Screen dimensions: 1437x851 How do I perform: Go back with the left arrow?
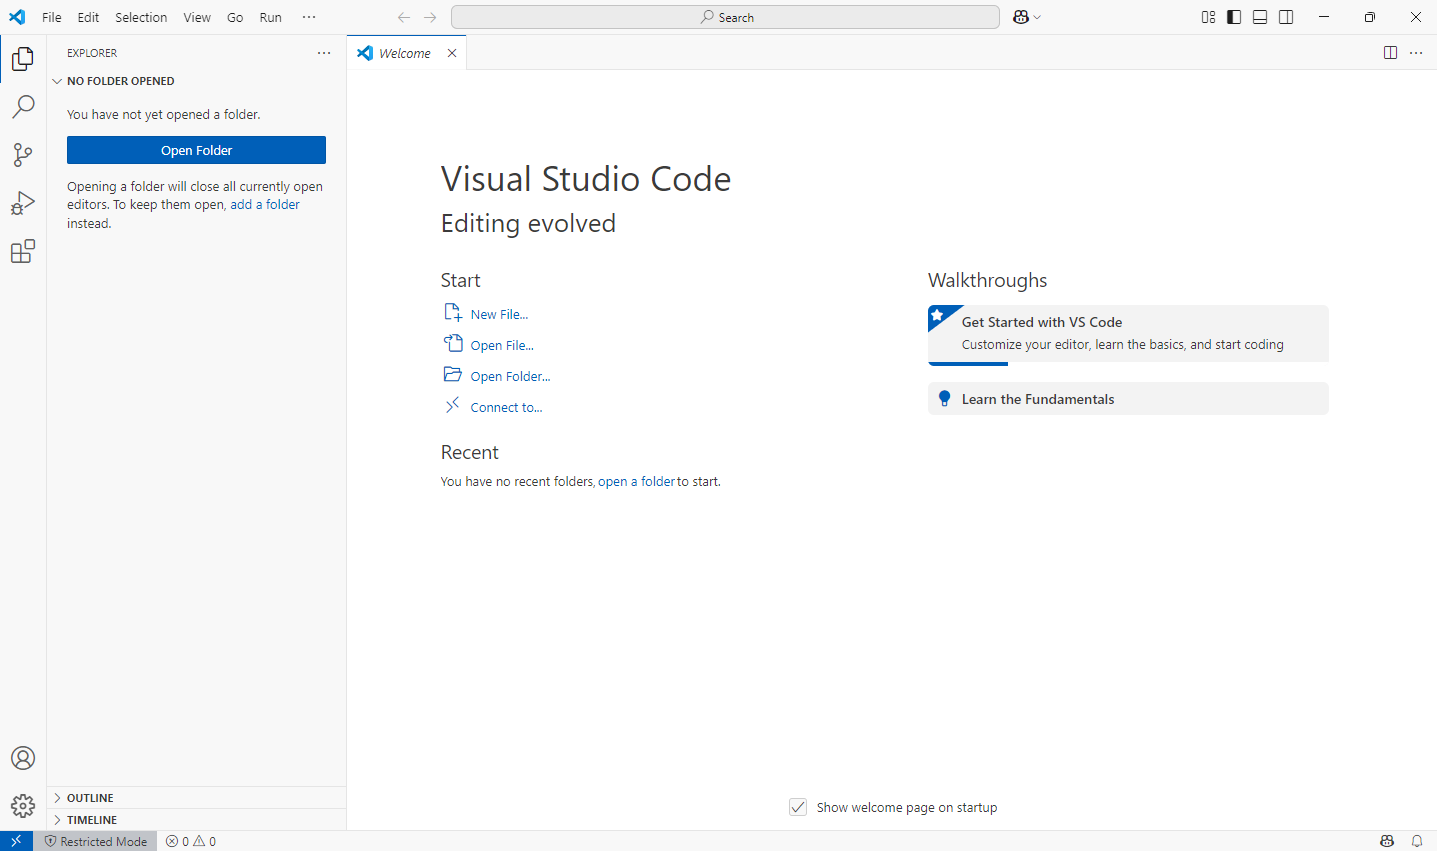(x=404, y=17)
